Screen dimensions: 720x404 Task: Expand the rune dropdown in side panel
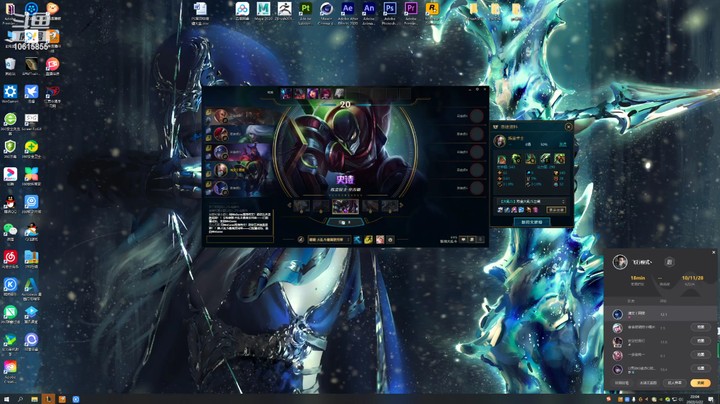tap(532, 202)
